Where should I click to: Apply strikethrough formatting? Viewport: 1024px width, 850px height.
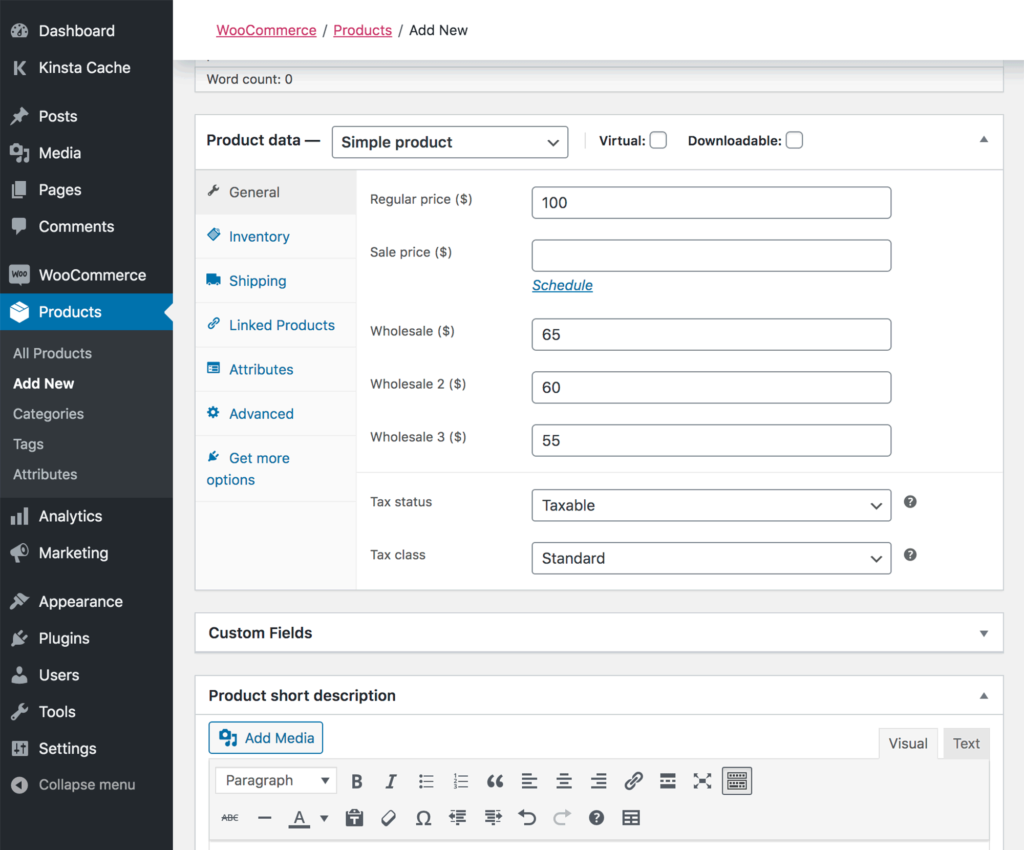230,817
